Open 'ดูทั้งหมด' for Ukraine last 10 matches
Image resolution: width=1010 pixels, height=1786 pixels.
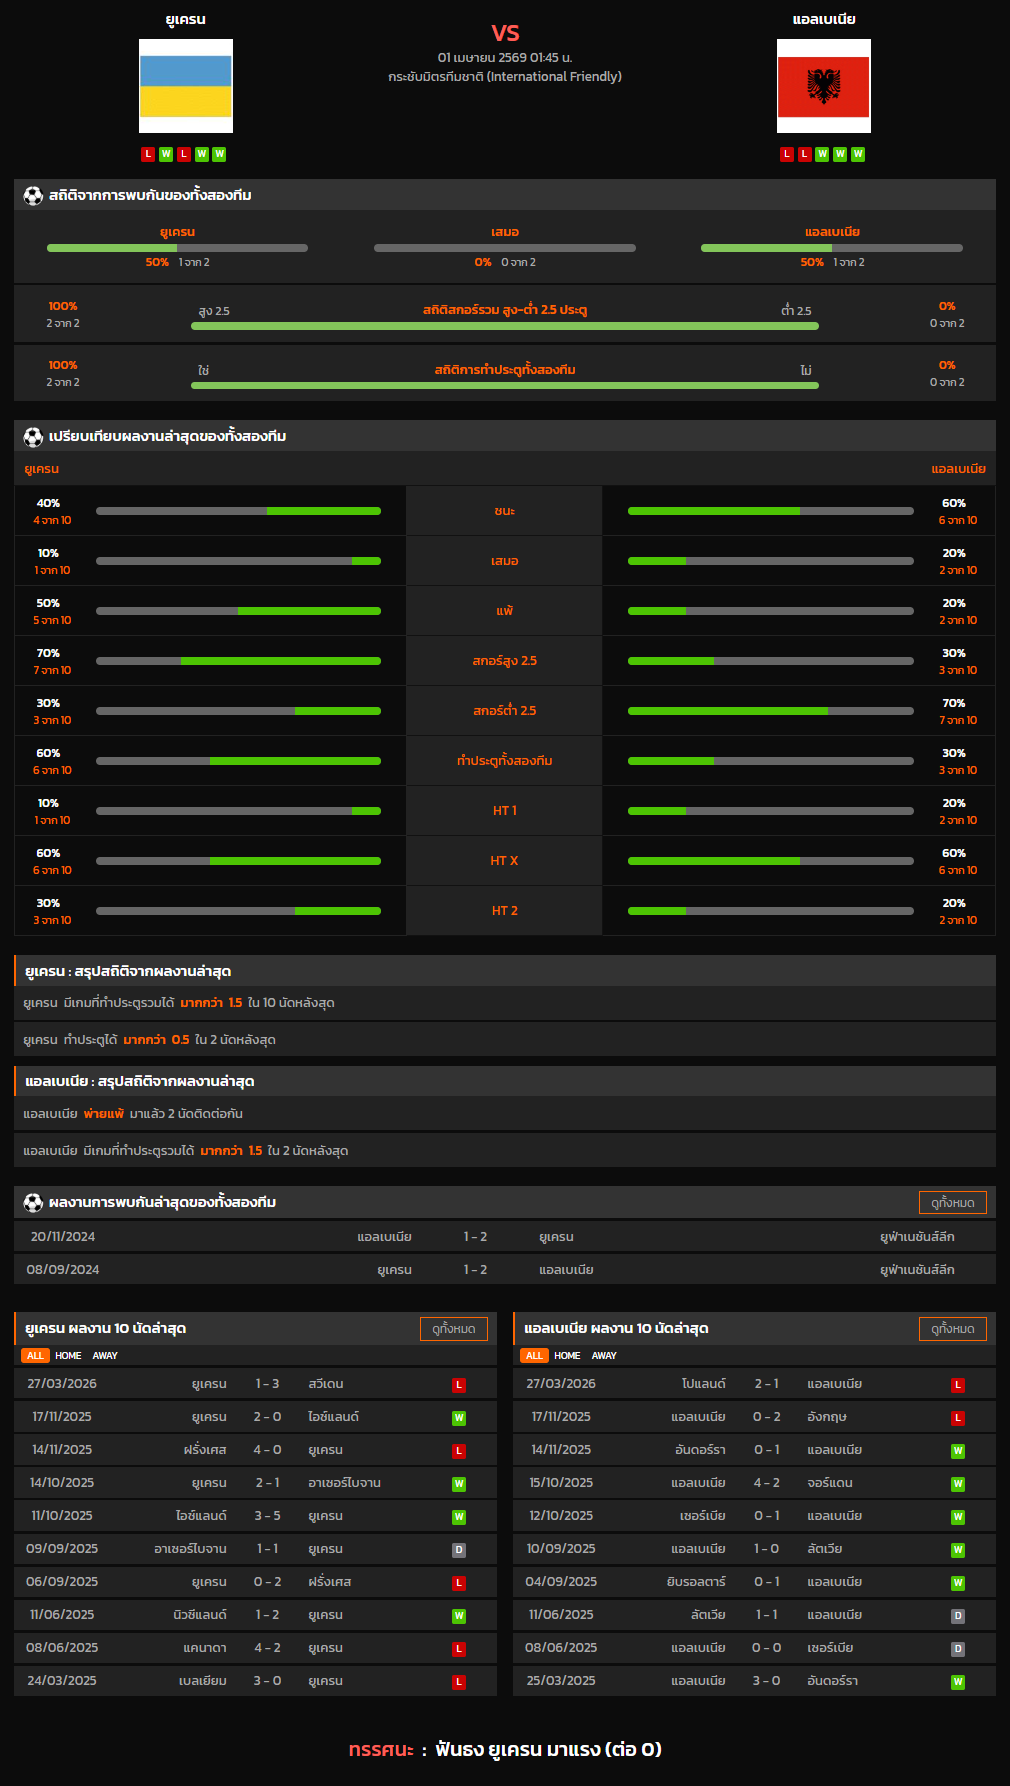454,1328
